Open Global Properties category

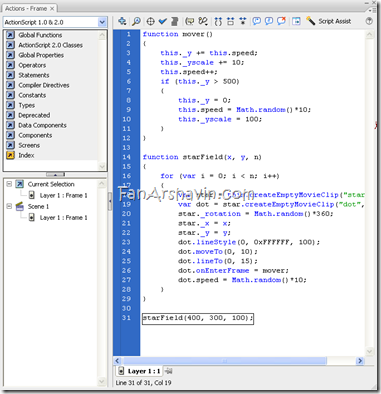[41, 55]
